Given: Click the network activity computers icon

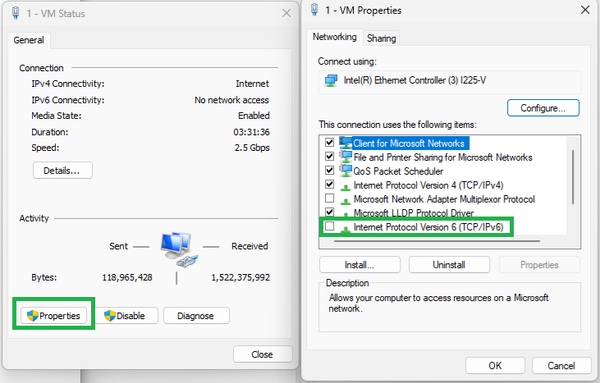Looking at the screenshot, I should (179, 249).
